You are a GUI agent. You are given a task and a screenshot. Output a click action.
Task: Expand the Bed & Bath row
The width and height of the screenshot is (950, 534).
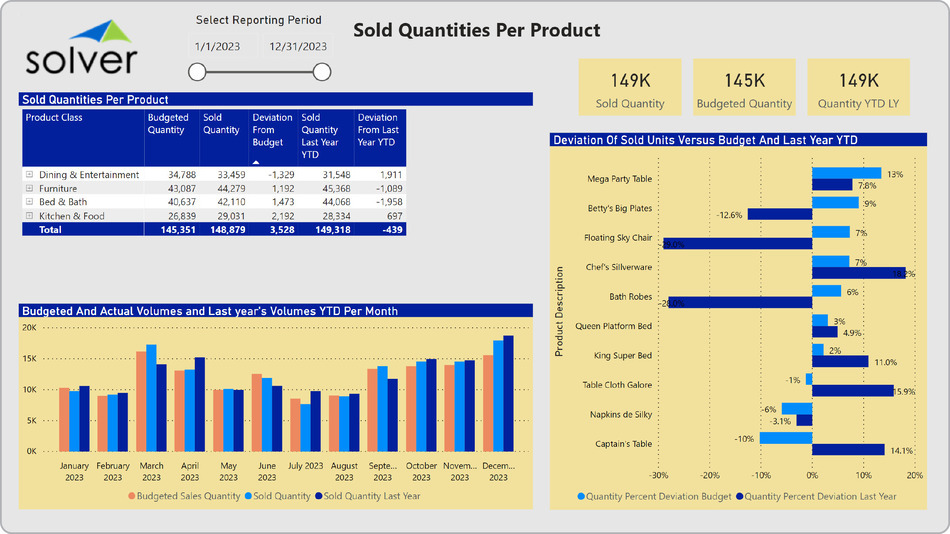pos(29,202)
